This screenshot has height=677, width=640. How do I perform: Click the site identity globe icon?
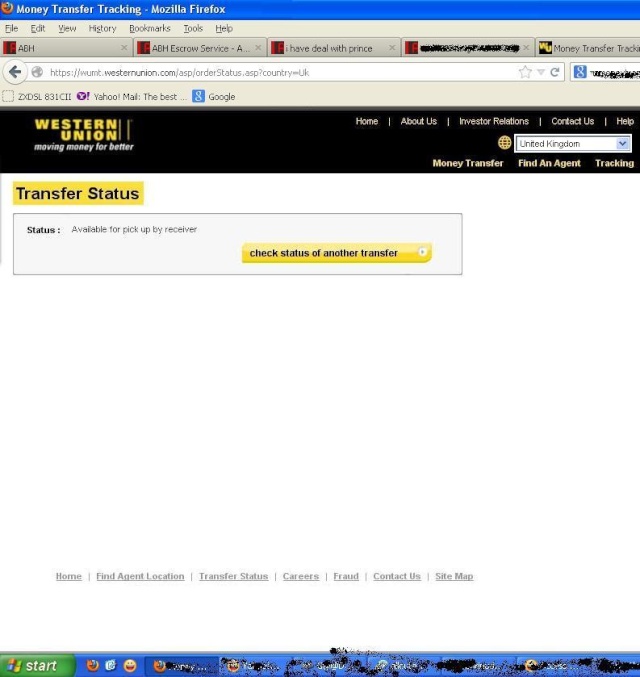click(37, 72)
